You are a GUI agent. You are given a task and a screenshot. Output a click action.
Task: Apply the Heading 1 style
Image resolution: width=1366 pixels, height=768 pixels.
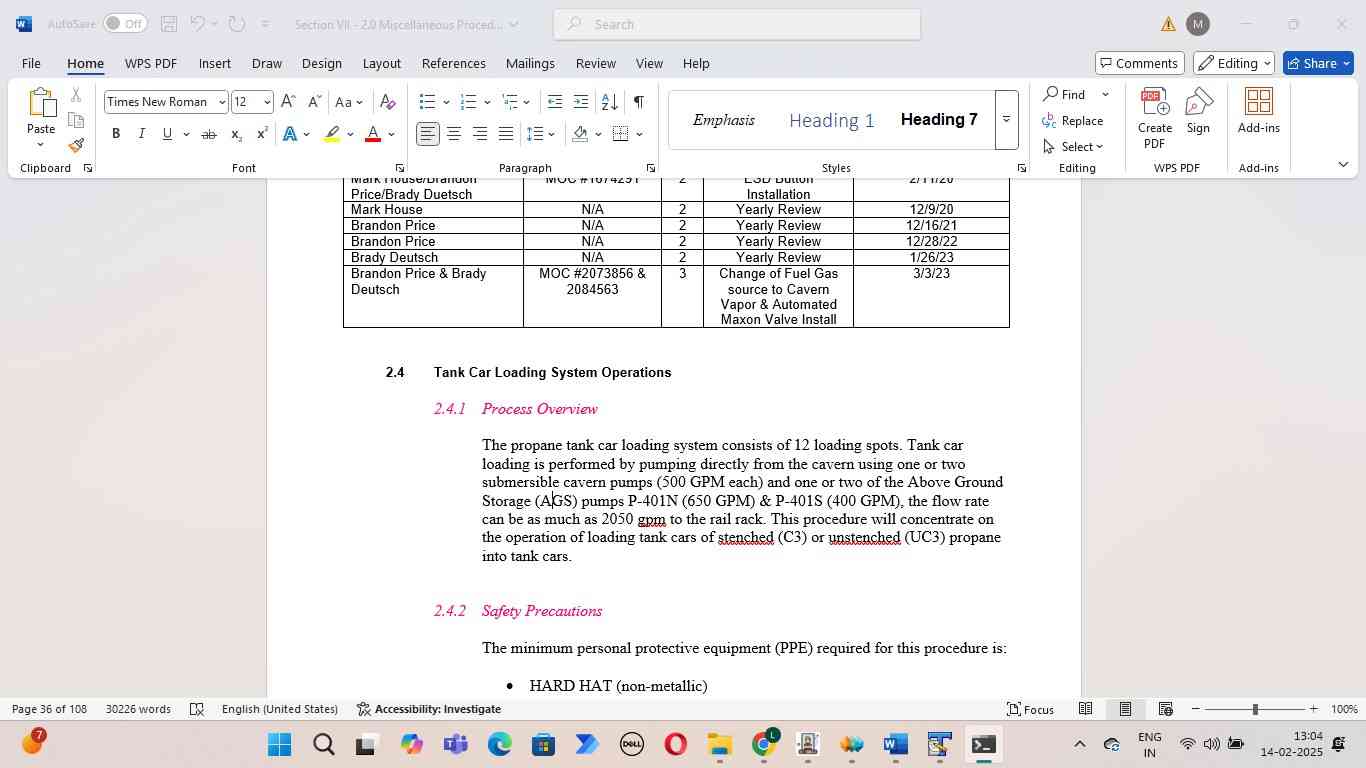(x=832, y=120)
